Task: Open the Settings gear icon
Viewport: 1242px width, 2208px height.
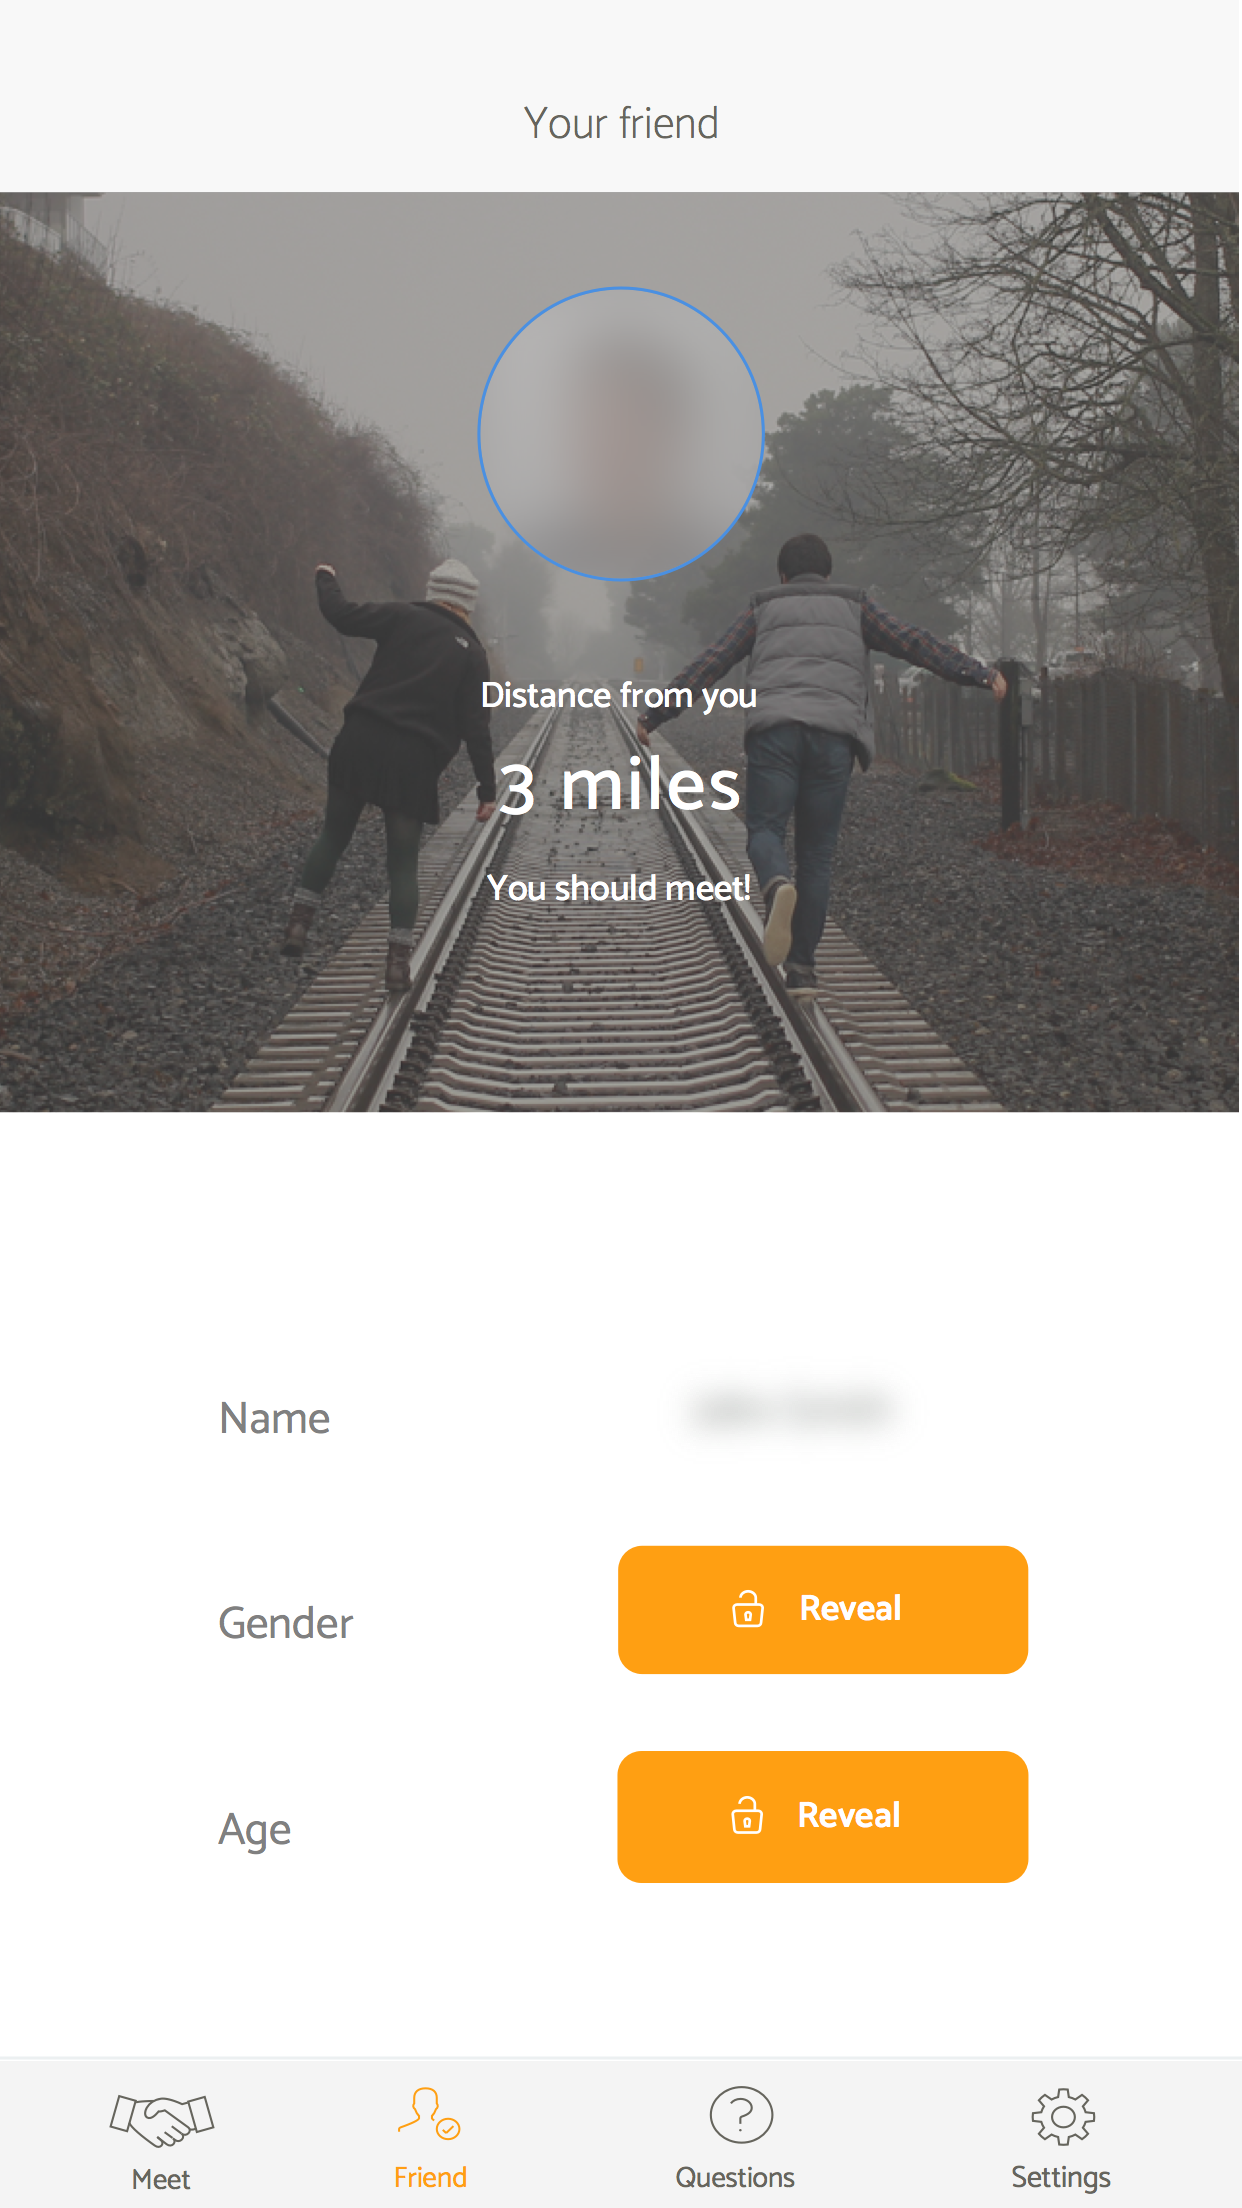Action: click(x=1063, y=2116)
